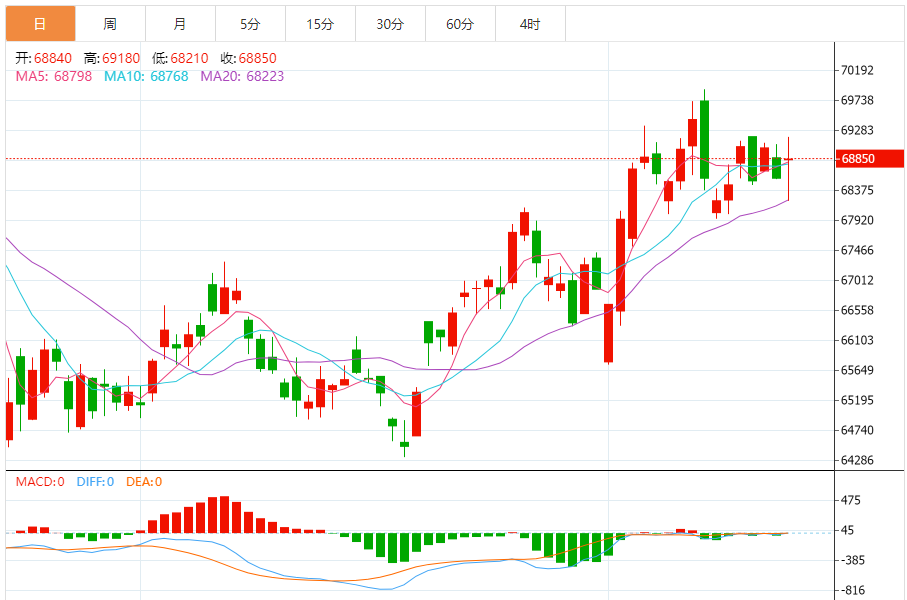Image resolution: width=907 pixels, height=600 pixels.
Task: Click the 70192 price axis label
Action: 857,71
